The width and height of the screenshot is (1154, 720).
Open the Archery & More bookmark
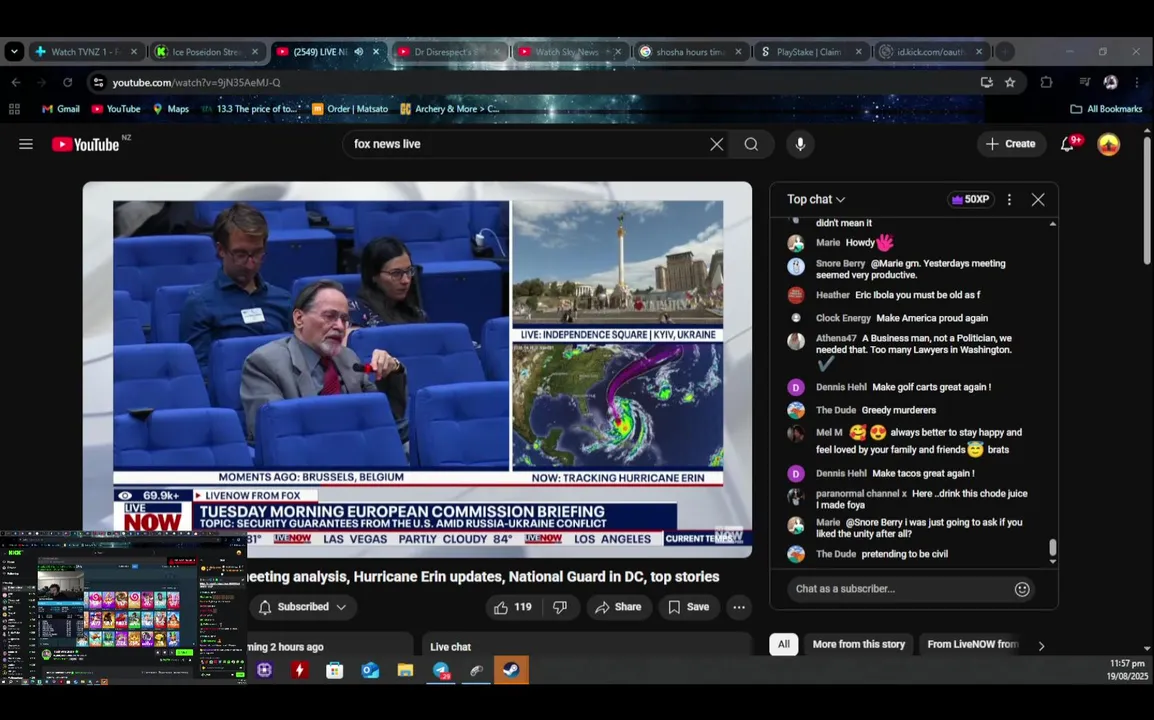[450, 109]
